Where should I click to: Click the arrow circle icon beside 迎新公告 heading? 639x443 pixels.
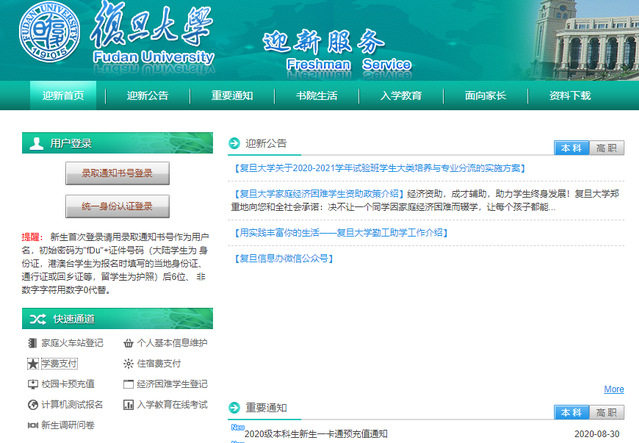pyautogui.click(x=234, y=143)
